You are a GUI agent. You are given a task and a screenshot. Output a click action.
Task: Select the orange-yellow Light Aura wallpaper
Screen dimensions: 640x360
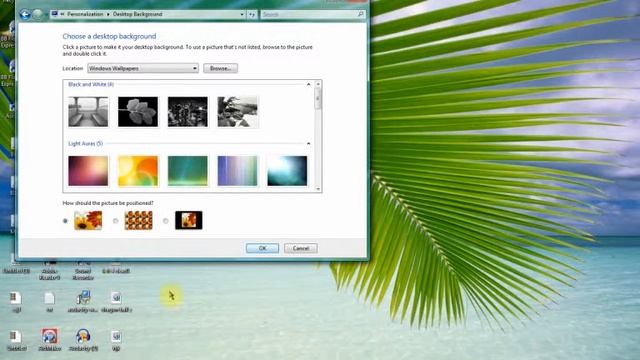tap(138, 171)
